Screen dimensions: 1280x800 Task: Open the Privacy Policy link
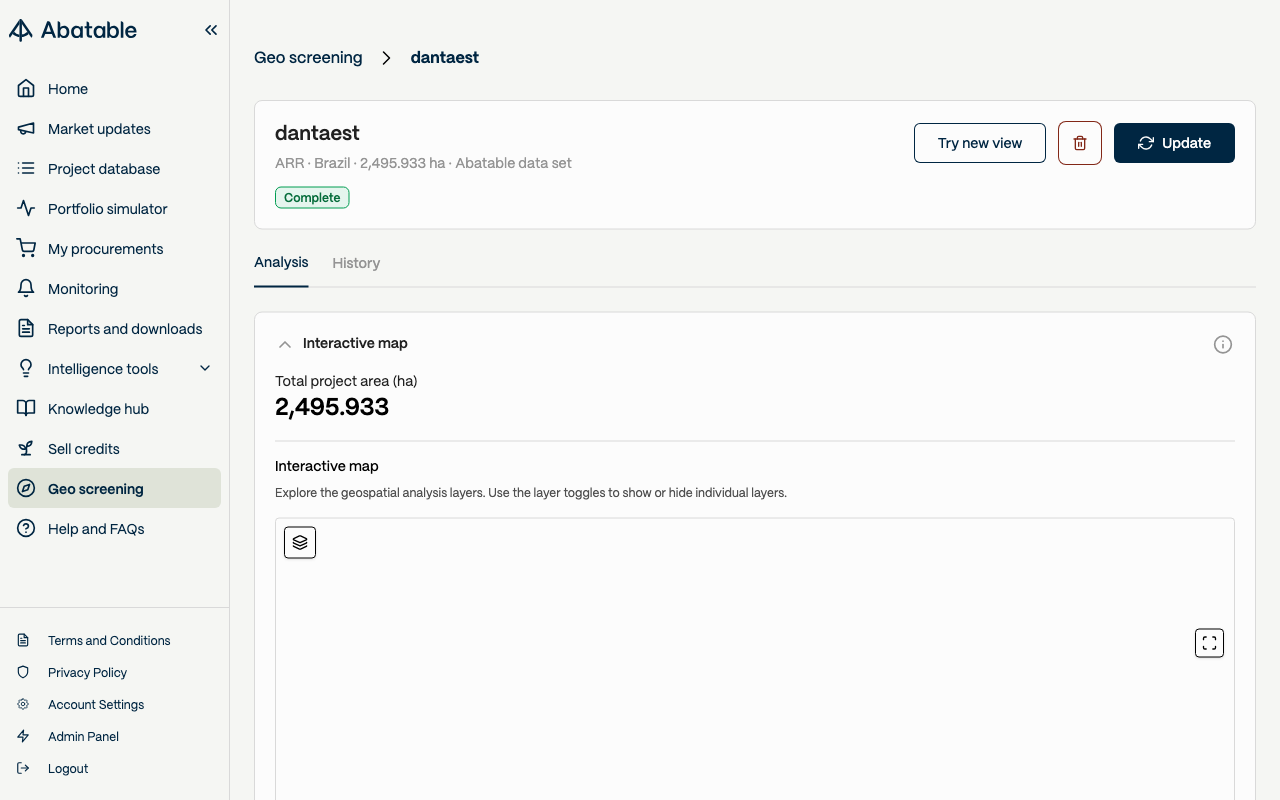point(88,673)
